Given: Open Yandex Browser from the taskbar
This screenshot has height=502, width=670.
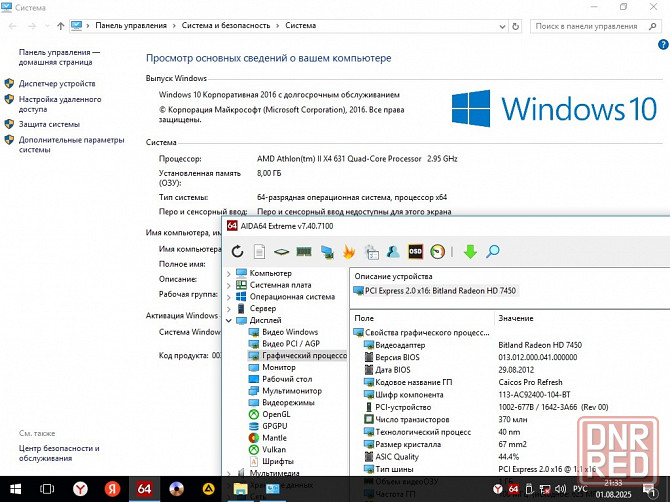Looking at the screenshot, I should coord(80,489).
